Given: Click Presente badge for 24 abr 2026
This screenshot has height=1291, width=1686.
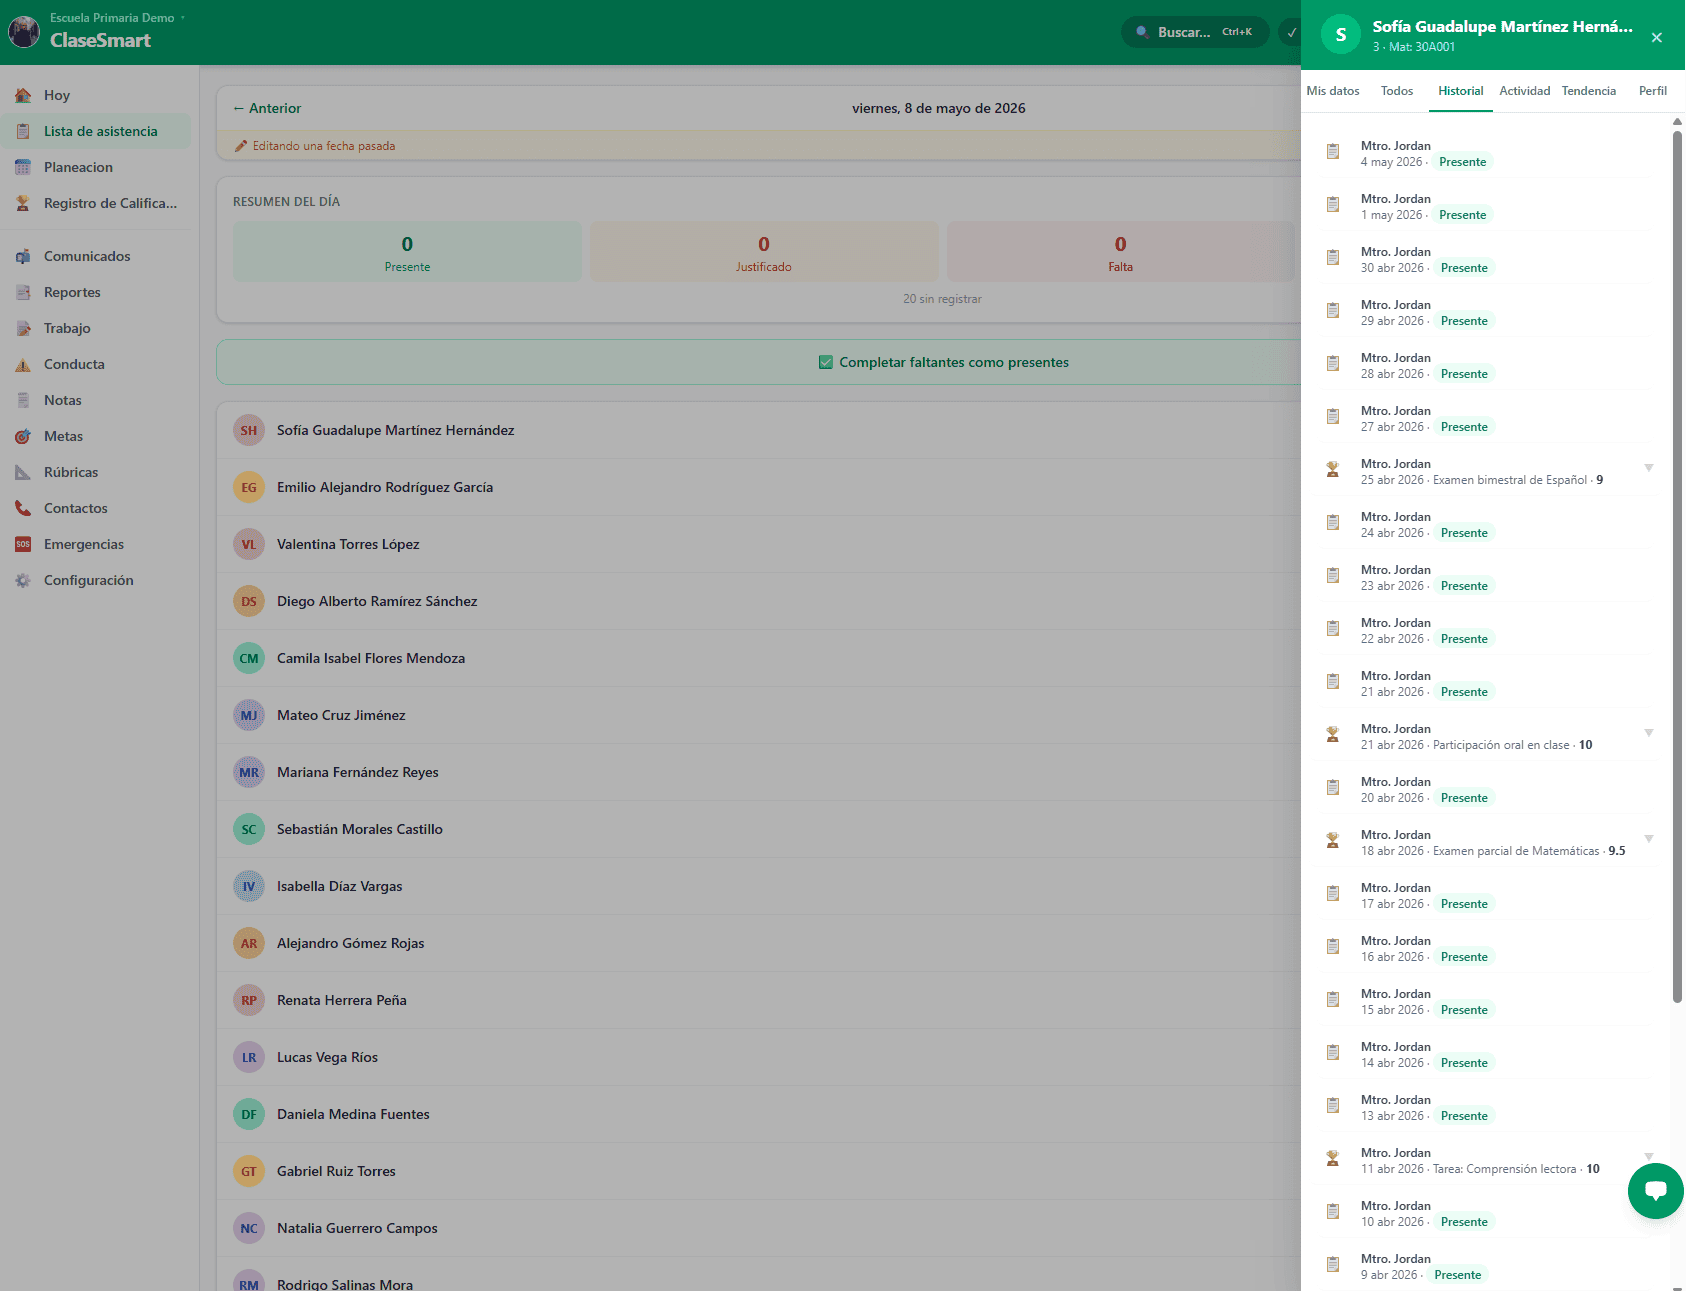Looking at the screenshot, I should click(x=1464, y=533).
